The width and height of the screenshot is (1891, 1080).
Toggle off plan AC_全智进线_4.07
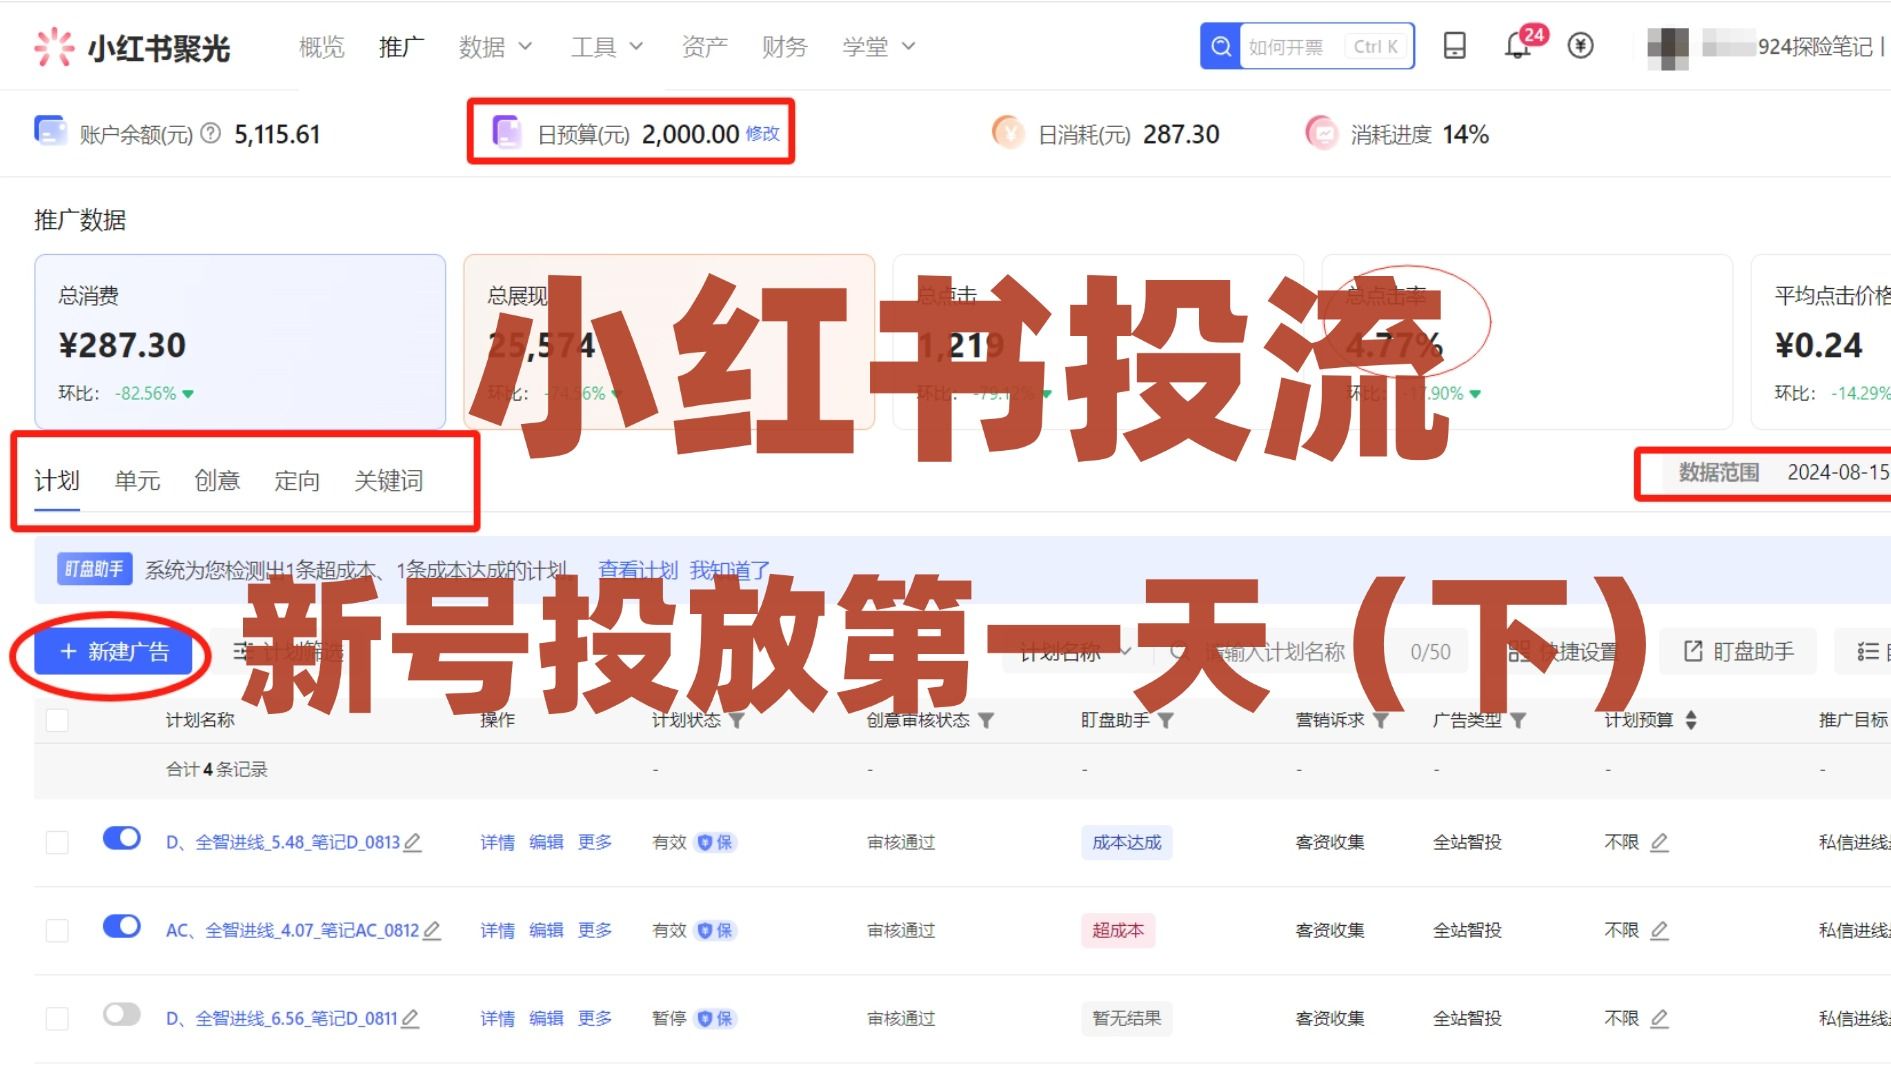click(122, 926)
